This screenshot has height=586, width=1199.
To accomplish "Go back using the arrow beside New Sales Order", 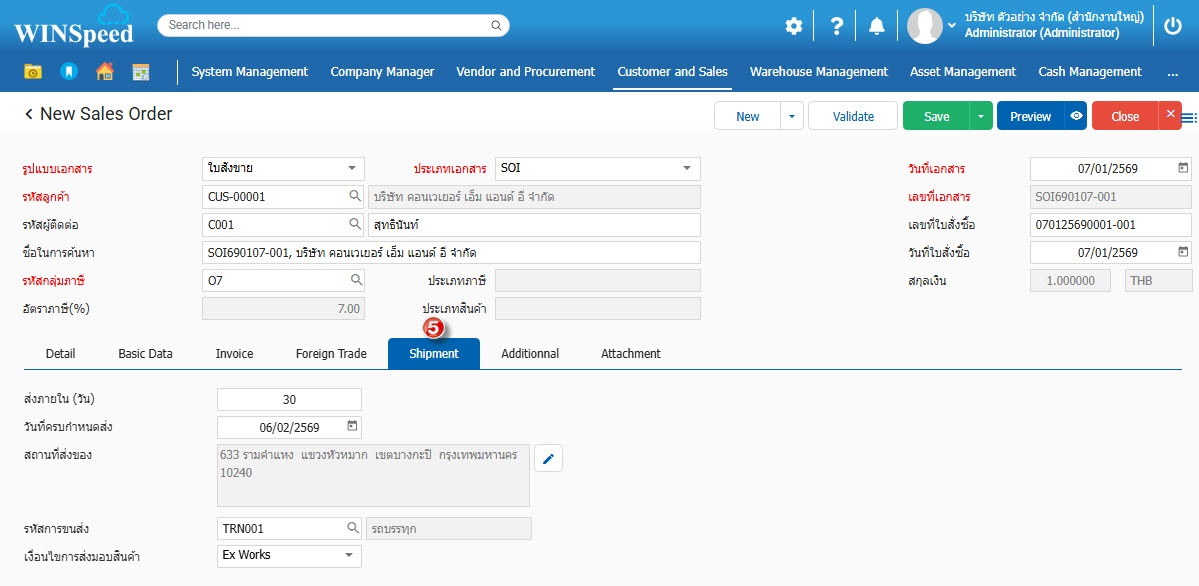I will tap(29, 115).
